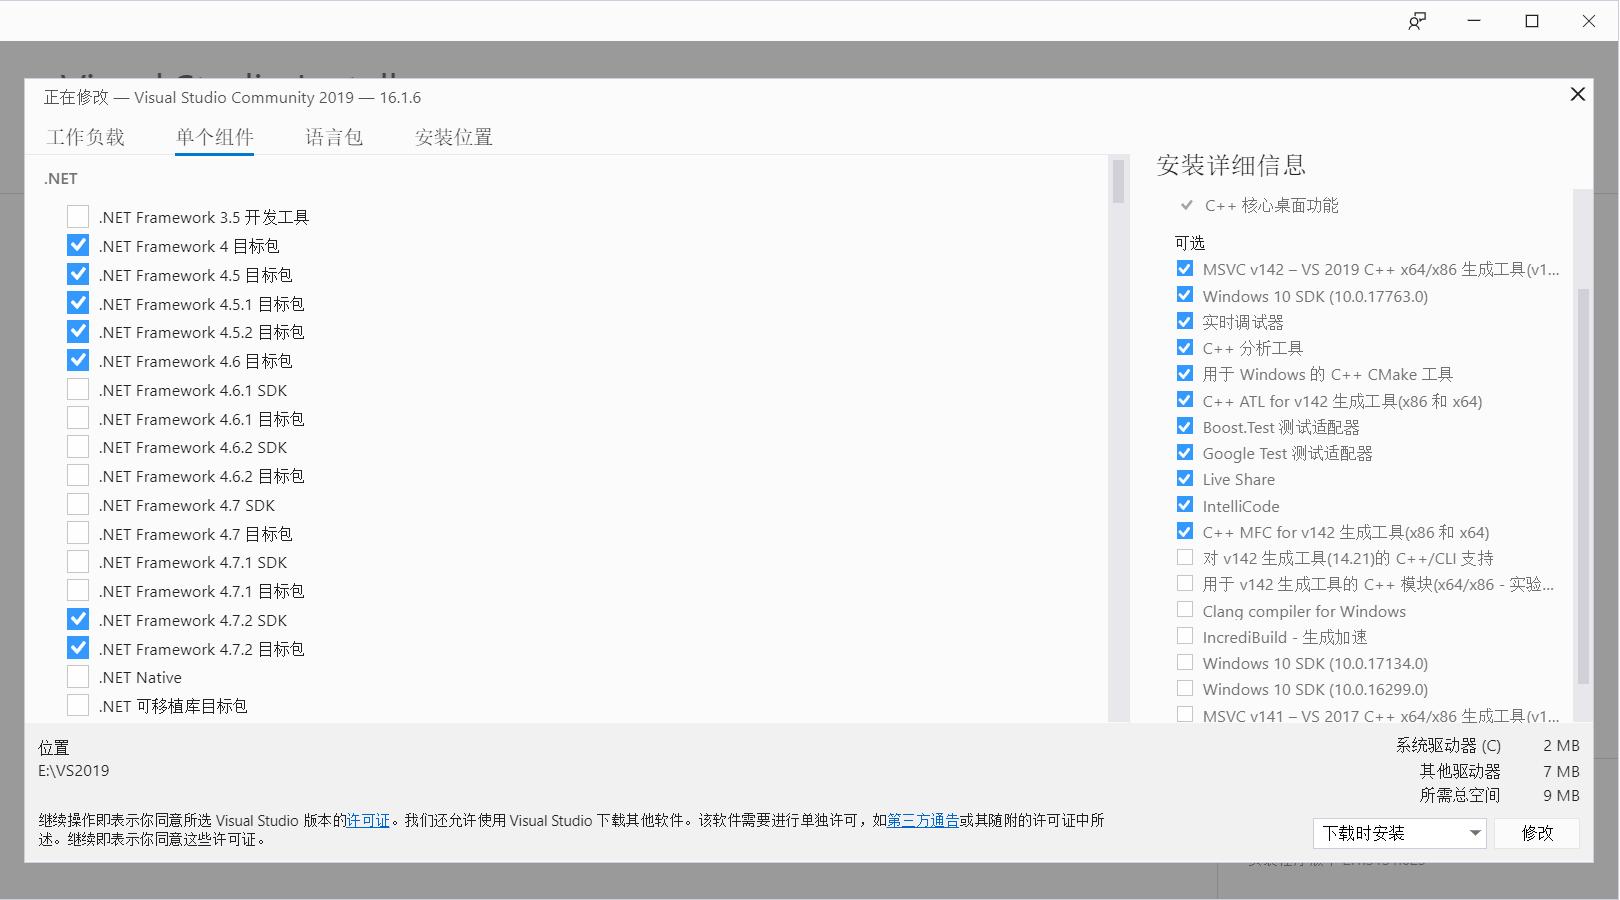Select the 单个组件 tab

(214, 137)
